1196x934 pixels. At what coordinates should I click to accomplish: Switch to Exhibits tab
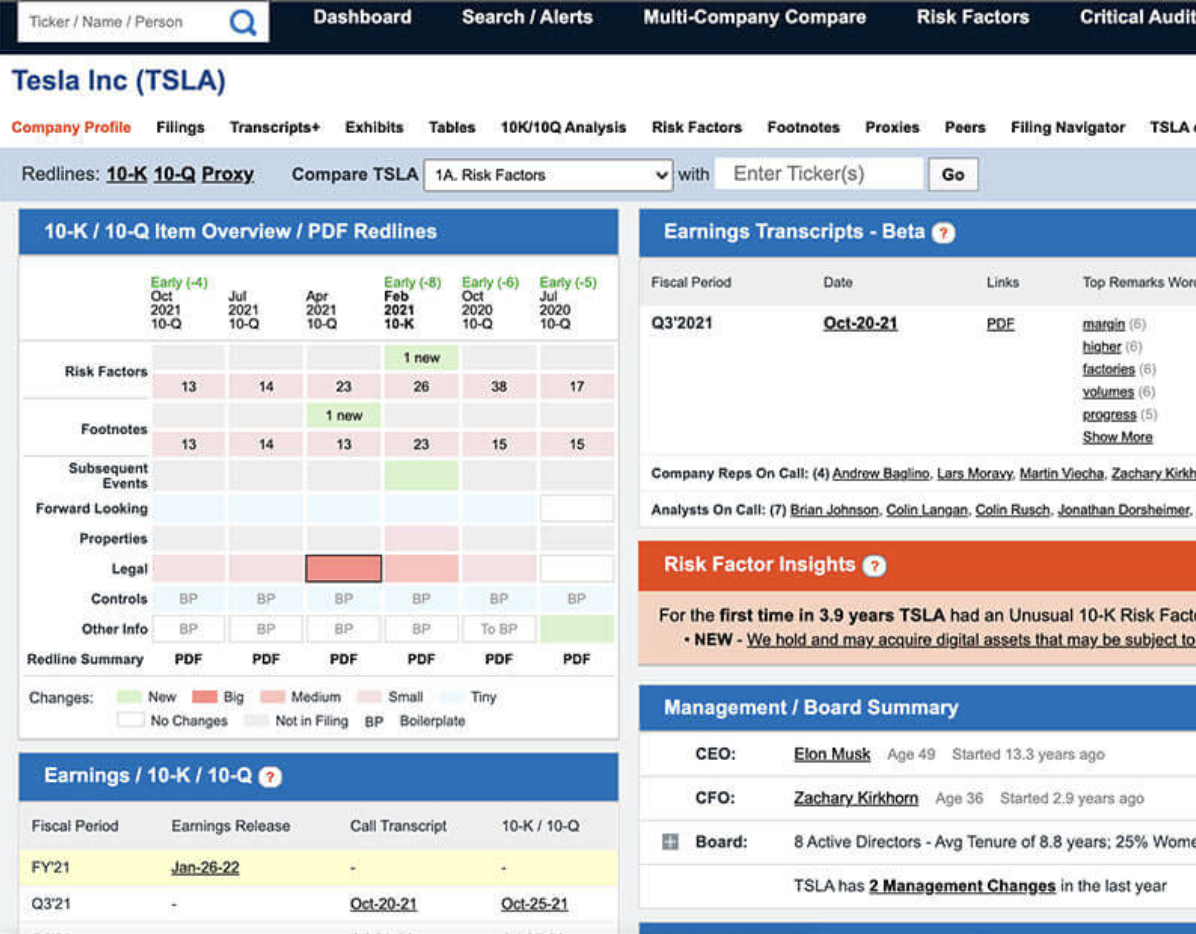point(374,127)
